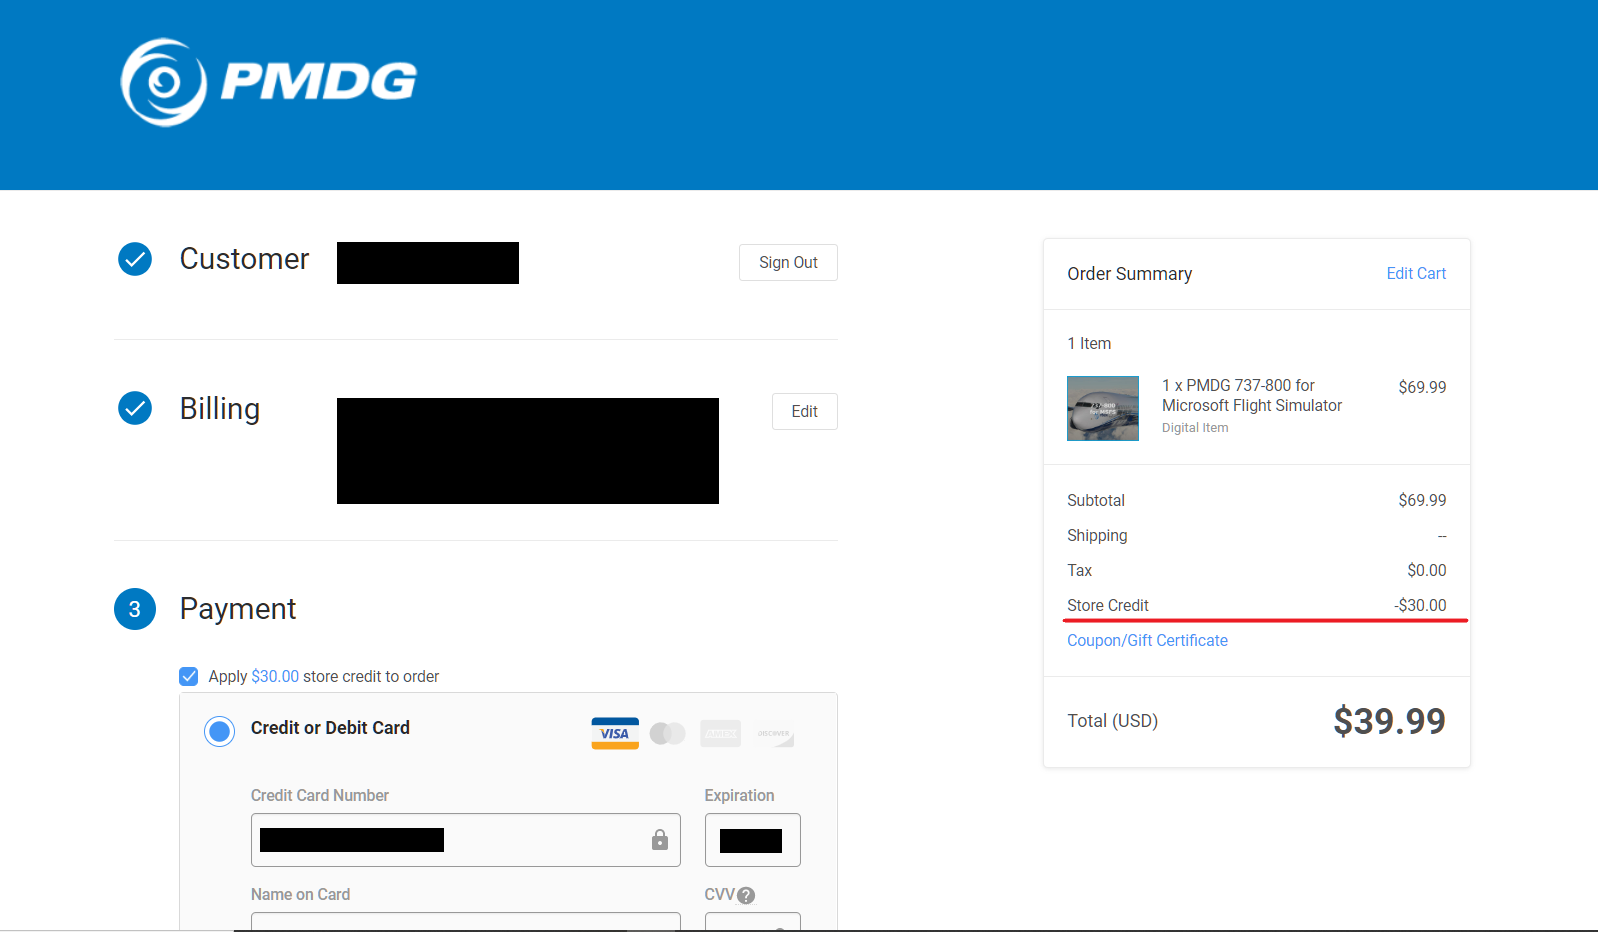Click the lock icon in card number field

click(660, 840)
